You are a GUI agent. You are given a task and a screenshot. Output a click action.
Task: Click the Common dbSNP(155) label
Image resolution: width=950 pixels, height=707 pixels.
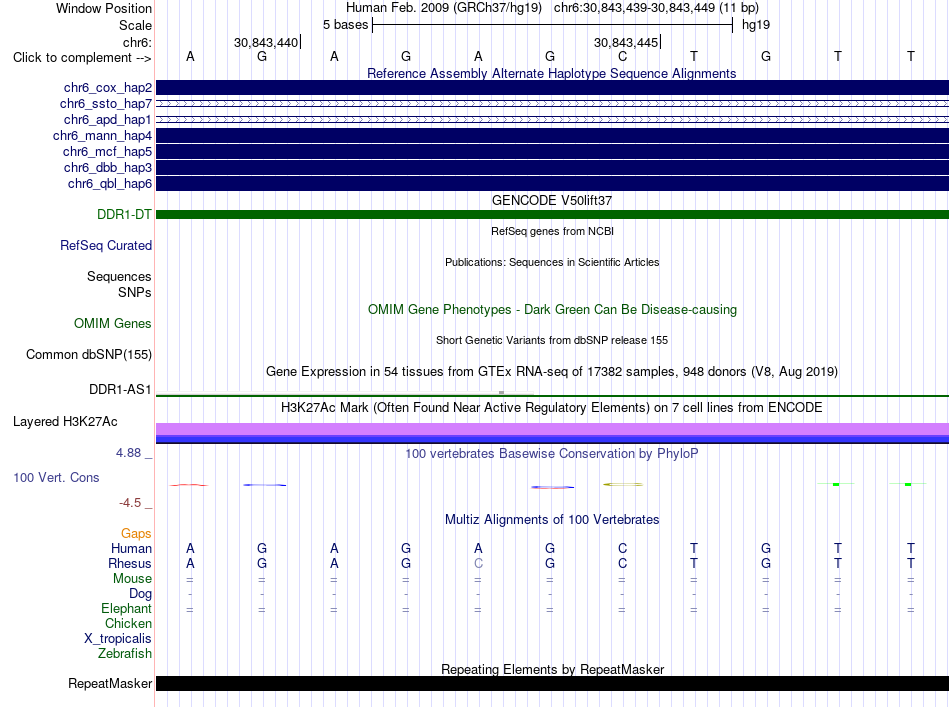tap(89, 354)
